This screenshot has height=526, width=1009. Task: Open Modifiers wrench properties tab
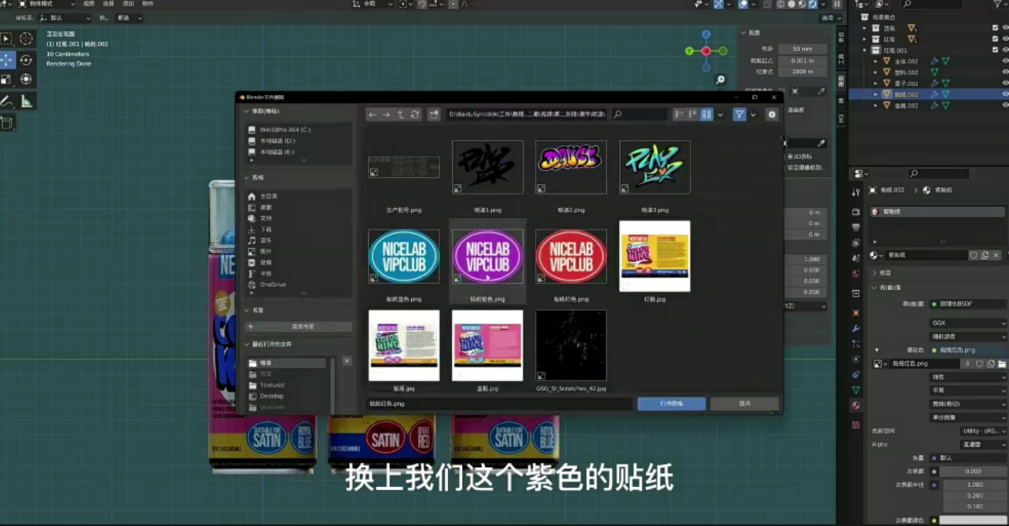856,329
